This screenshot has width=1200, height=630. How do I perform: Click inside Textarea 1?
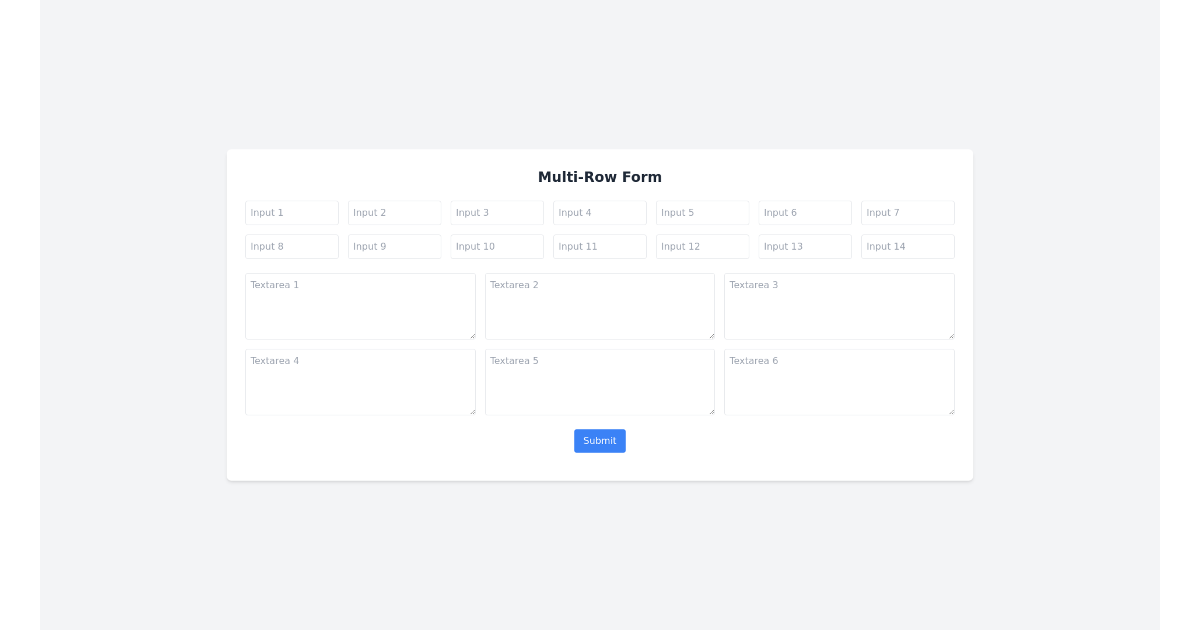click(x=360, y=305)
